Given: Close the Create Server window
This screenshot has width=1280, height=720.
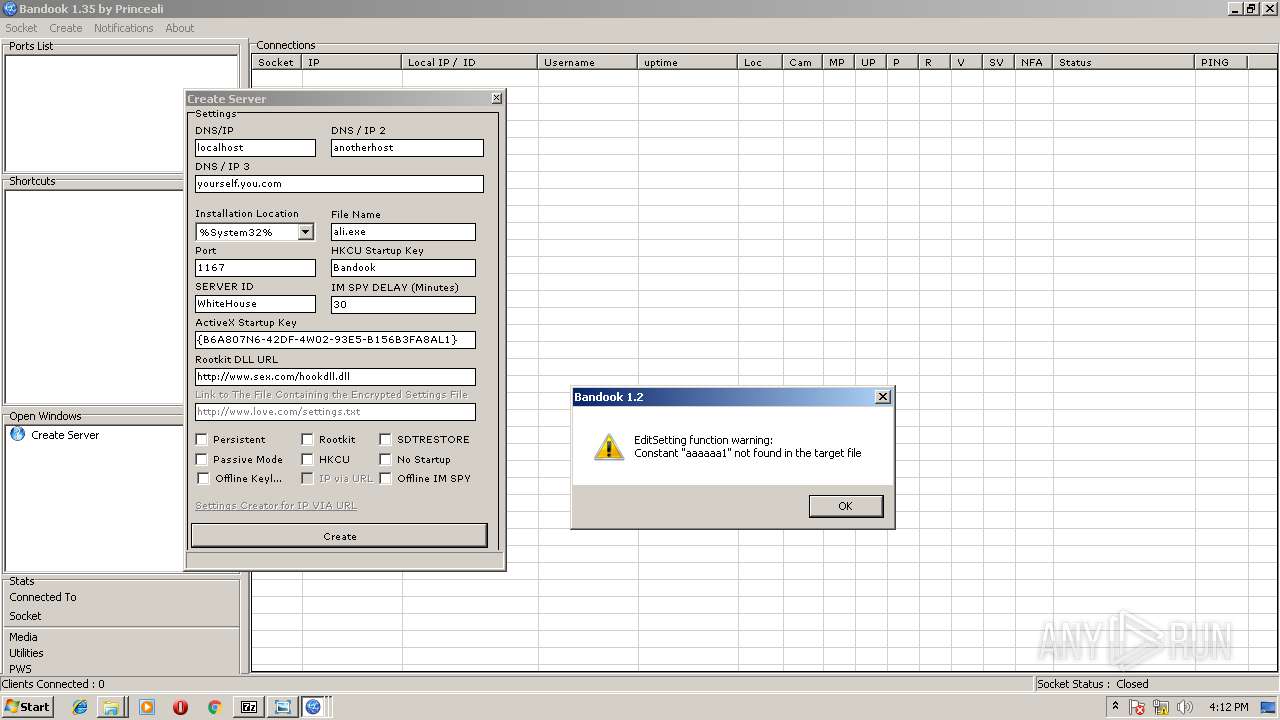Looking at the screenshot, I should tap(496, 98).
